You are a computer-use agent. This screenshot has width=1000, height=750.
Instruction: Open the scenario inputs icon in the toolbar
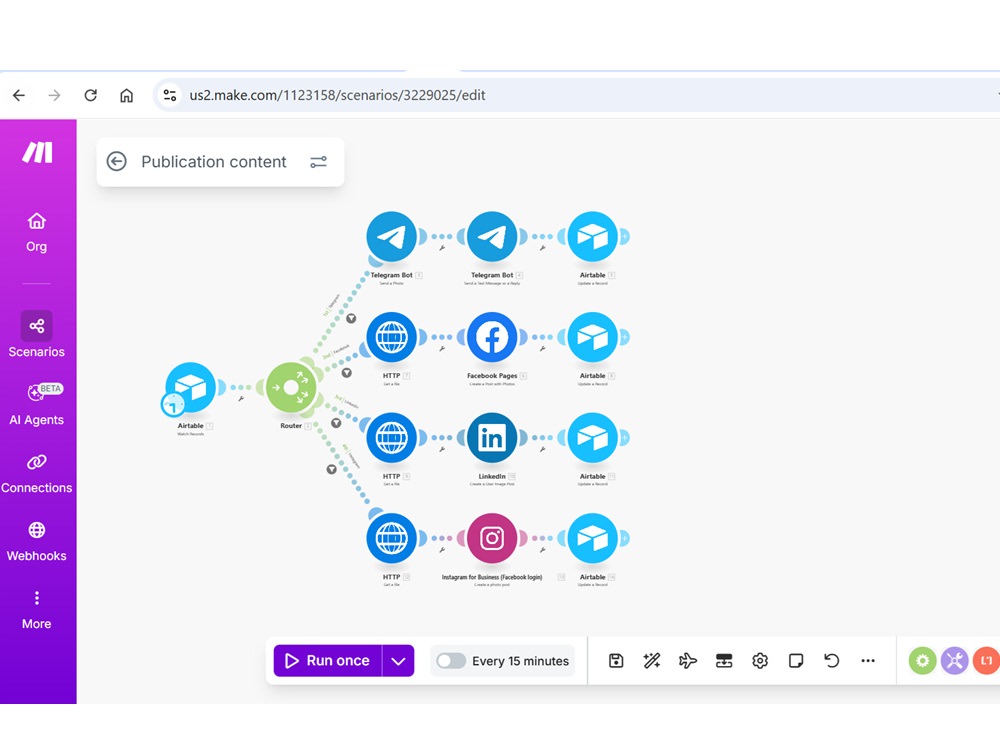[724, 661]
